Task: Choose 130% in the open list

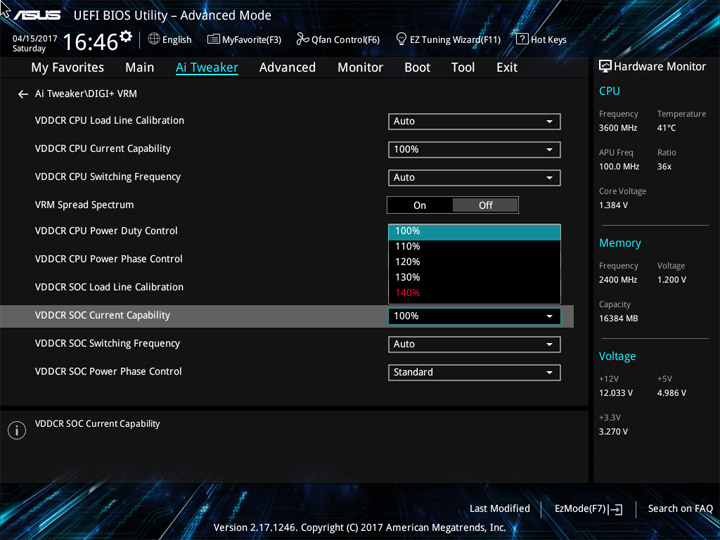Action: [474, 277]
